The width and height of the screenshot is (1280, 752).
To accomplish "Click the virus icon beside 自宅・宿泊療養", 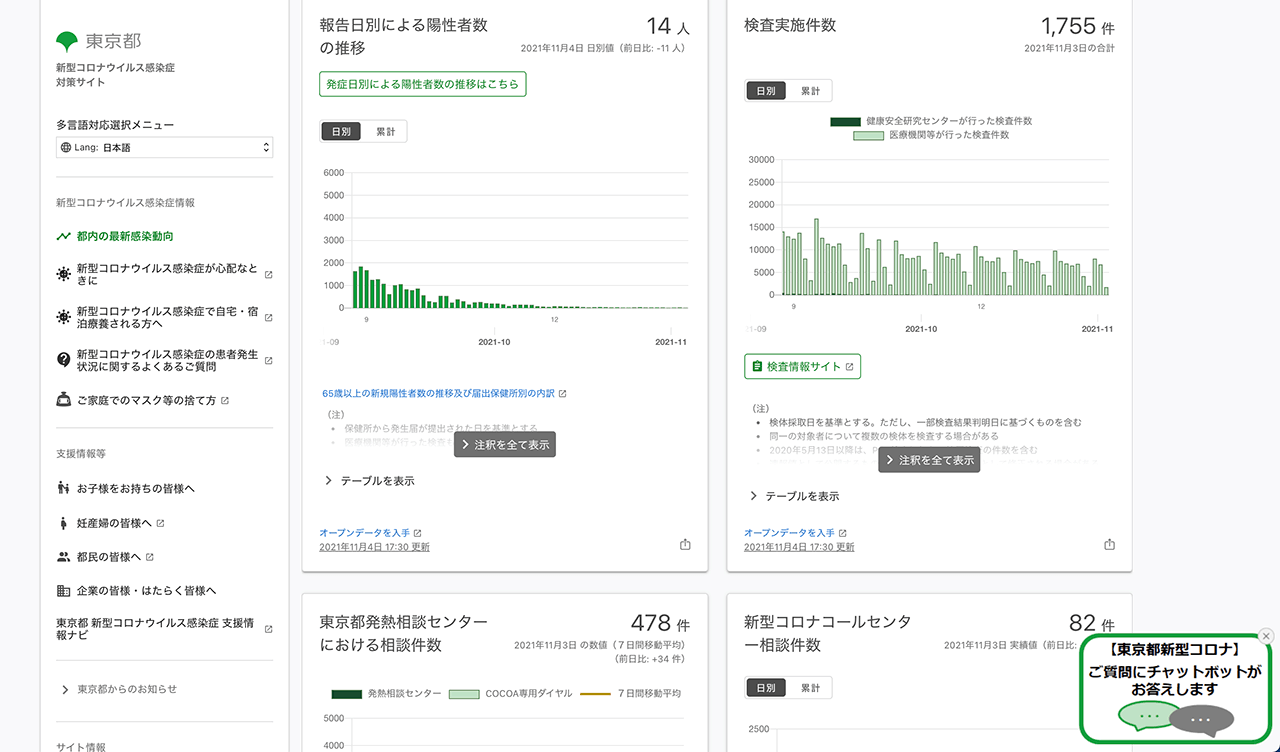I will (x=64, y=317).
